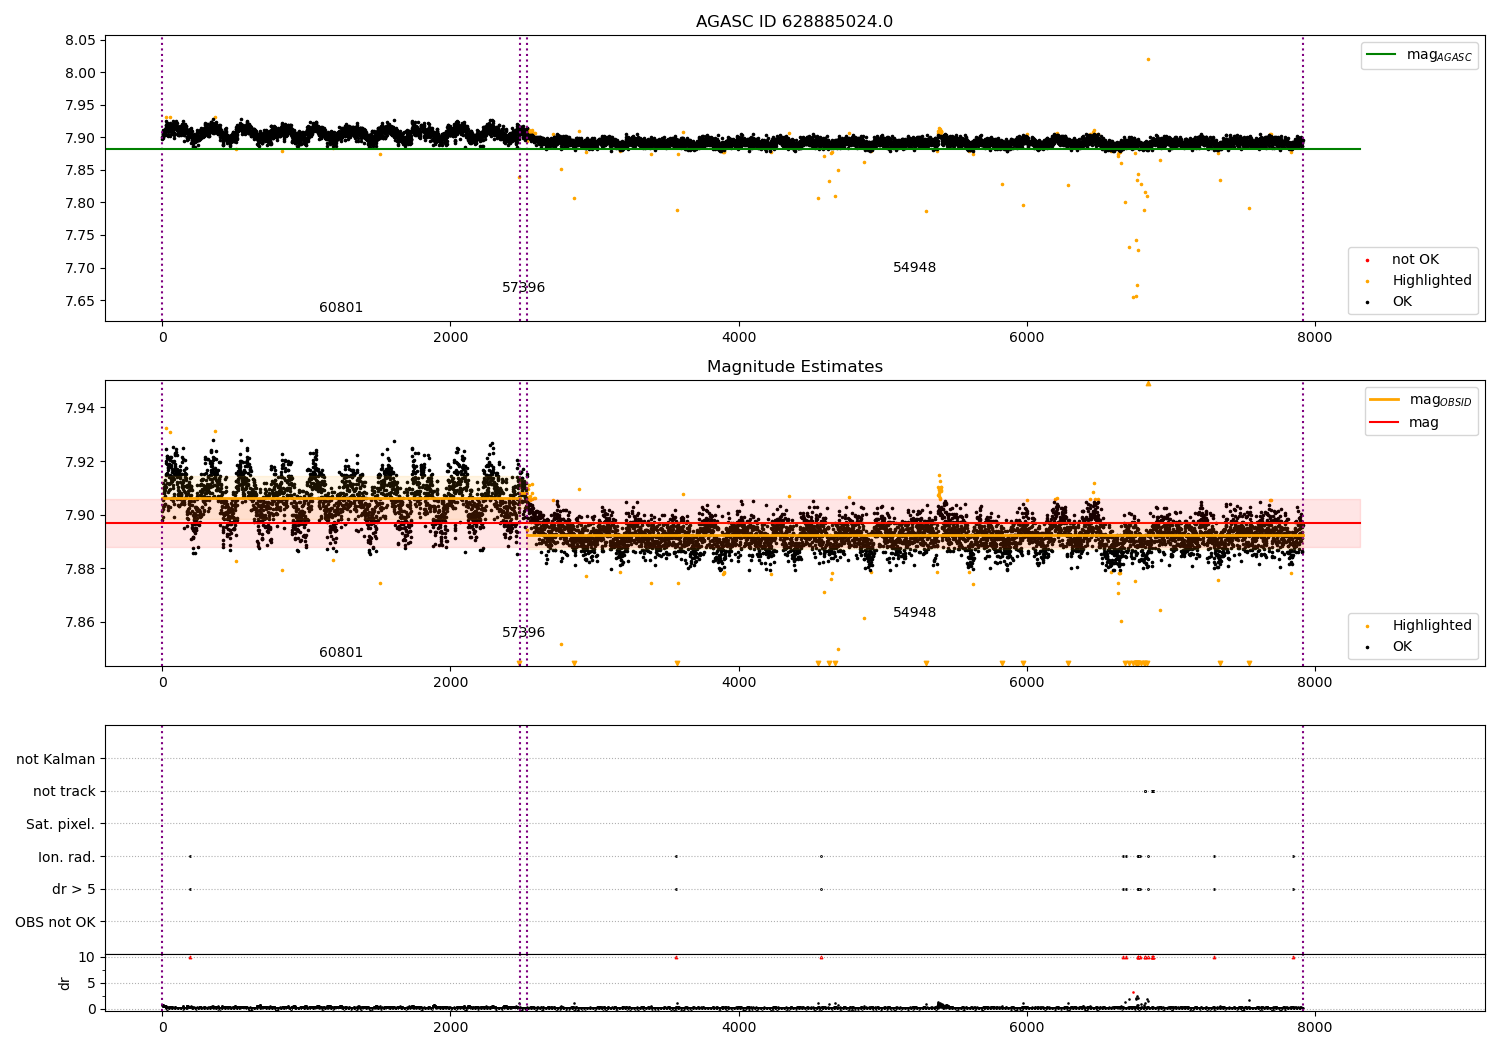Click the orange outlier point near 8.02 magnitude
The width and height of the screenshot is (1500, 1050).
1148,59
